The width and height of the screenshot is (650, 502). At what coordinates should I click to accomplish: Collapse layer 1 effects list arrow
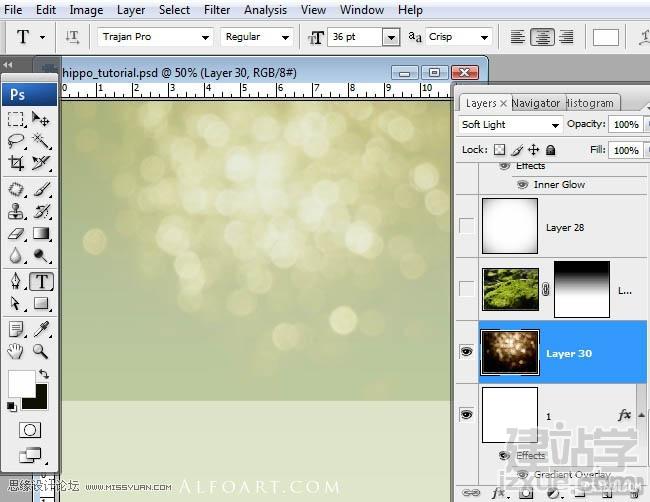pos(641,415)
